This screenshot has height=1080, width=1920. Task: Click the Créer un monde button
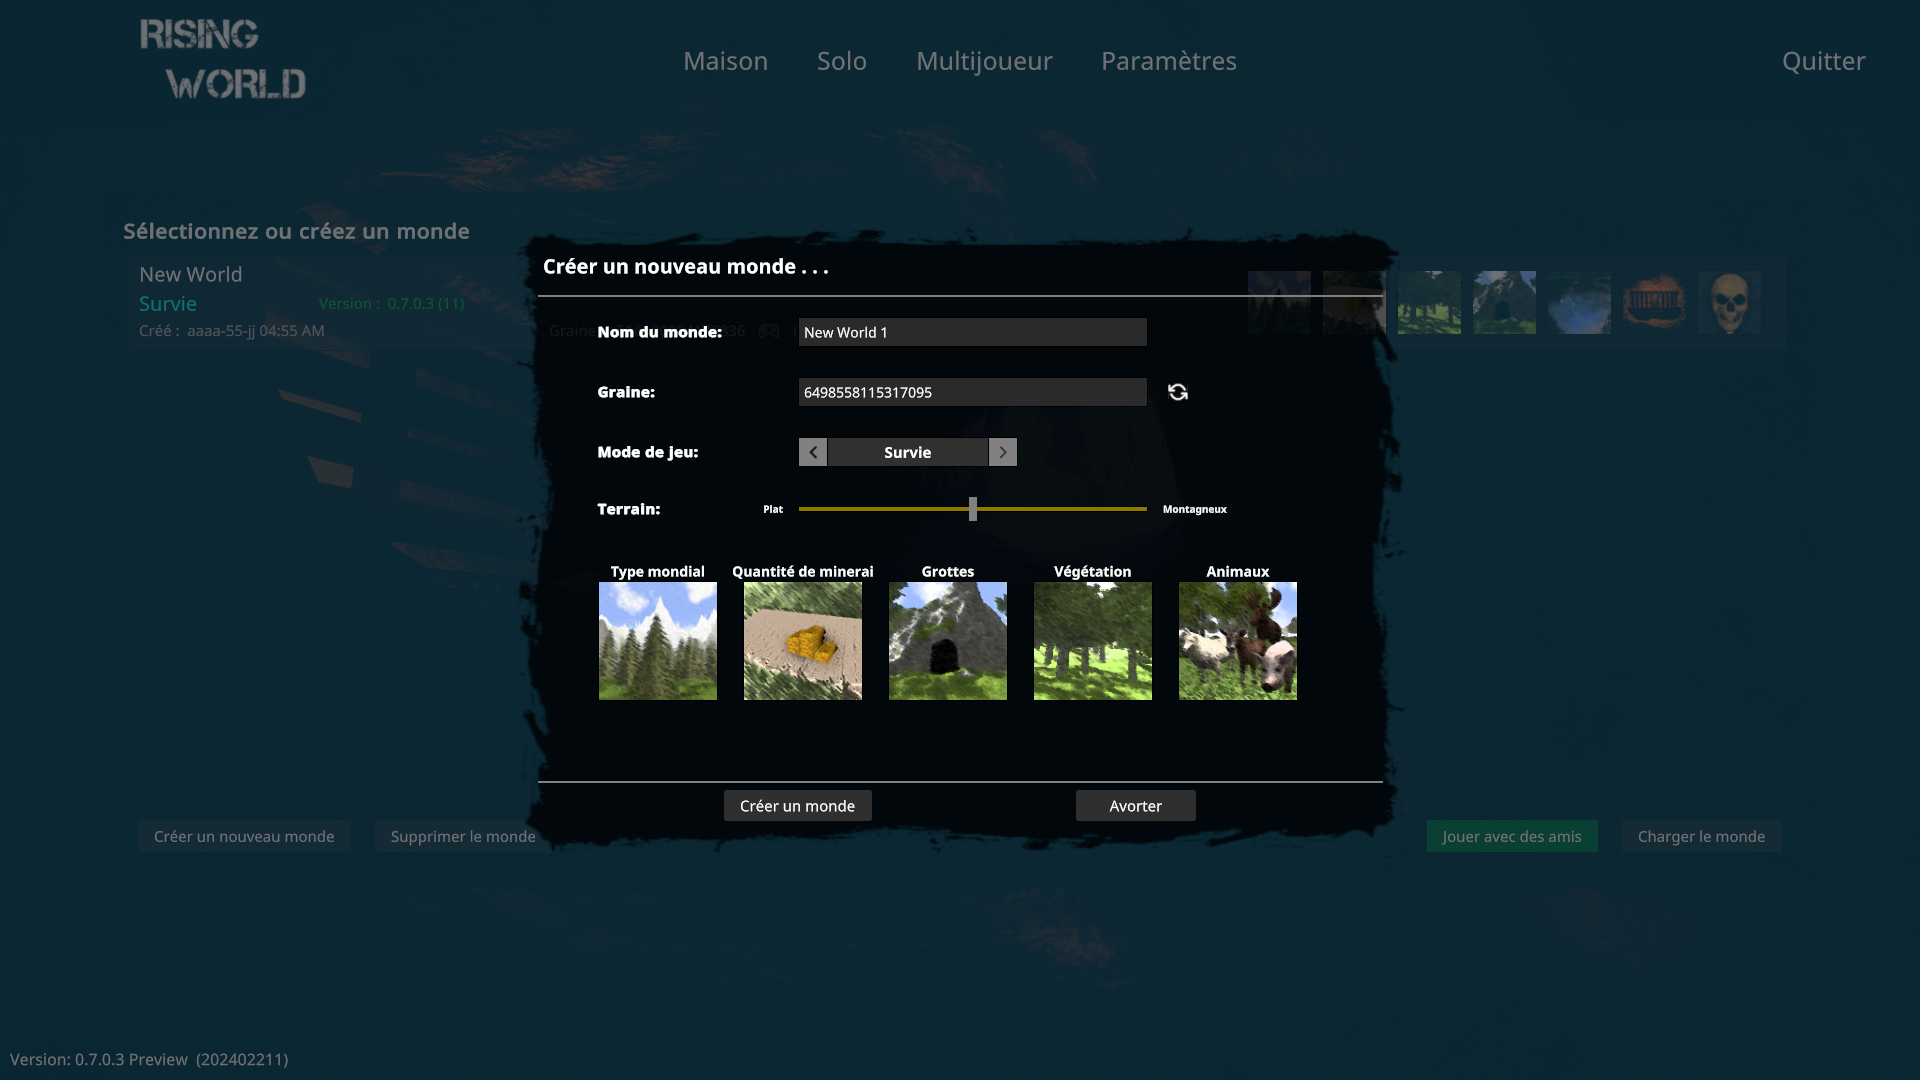[x=797, y=806]
